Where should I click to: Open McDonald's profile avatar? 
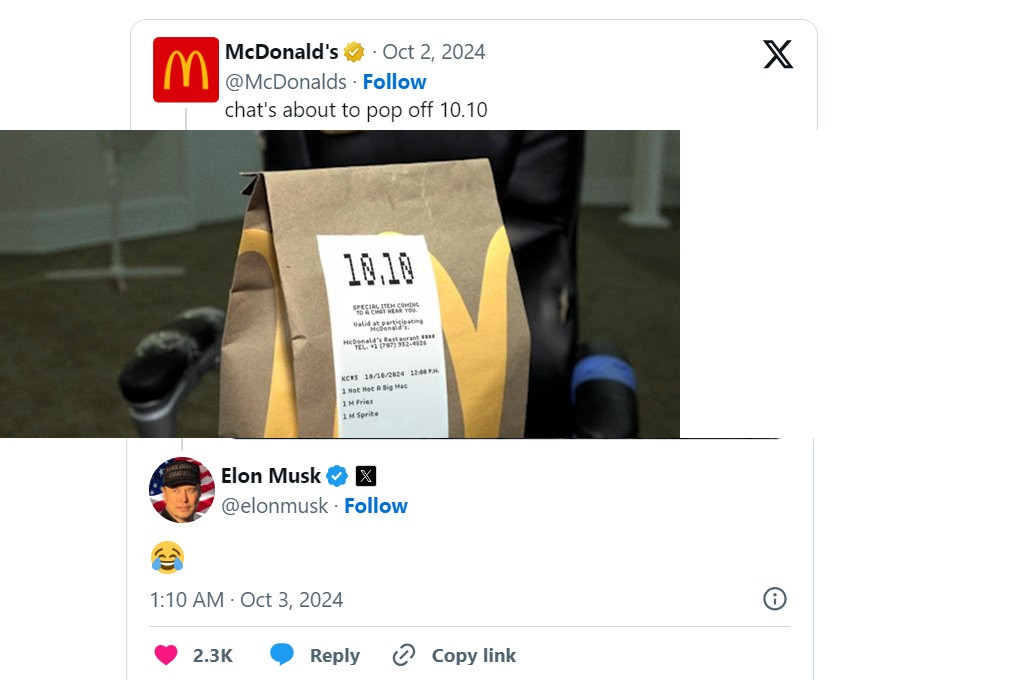click(185, 69)
